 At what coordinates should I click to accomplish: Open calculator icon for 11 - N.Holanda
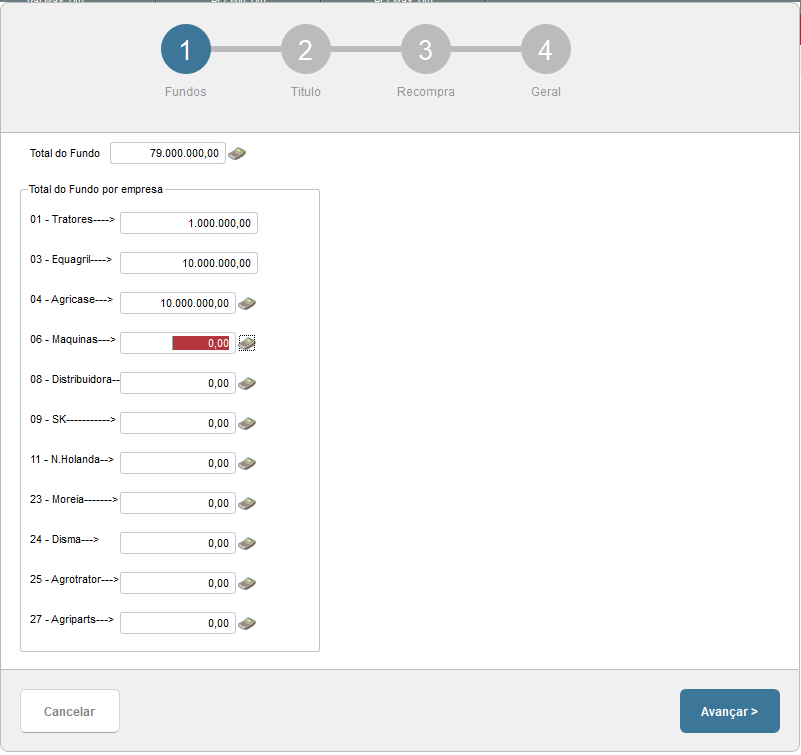247,463
